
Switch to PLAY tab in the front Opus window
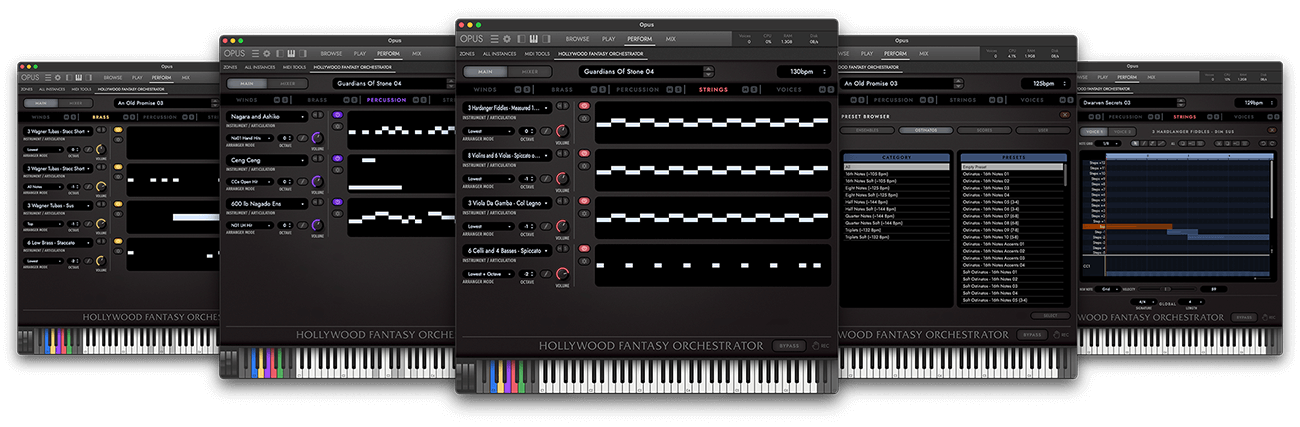(609, 39)
